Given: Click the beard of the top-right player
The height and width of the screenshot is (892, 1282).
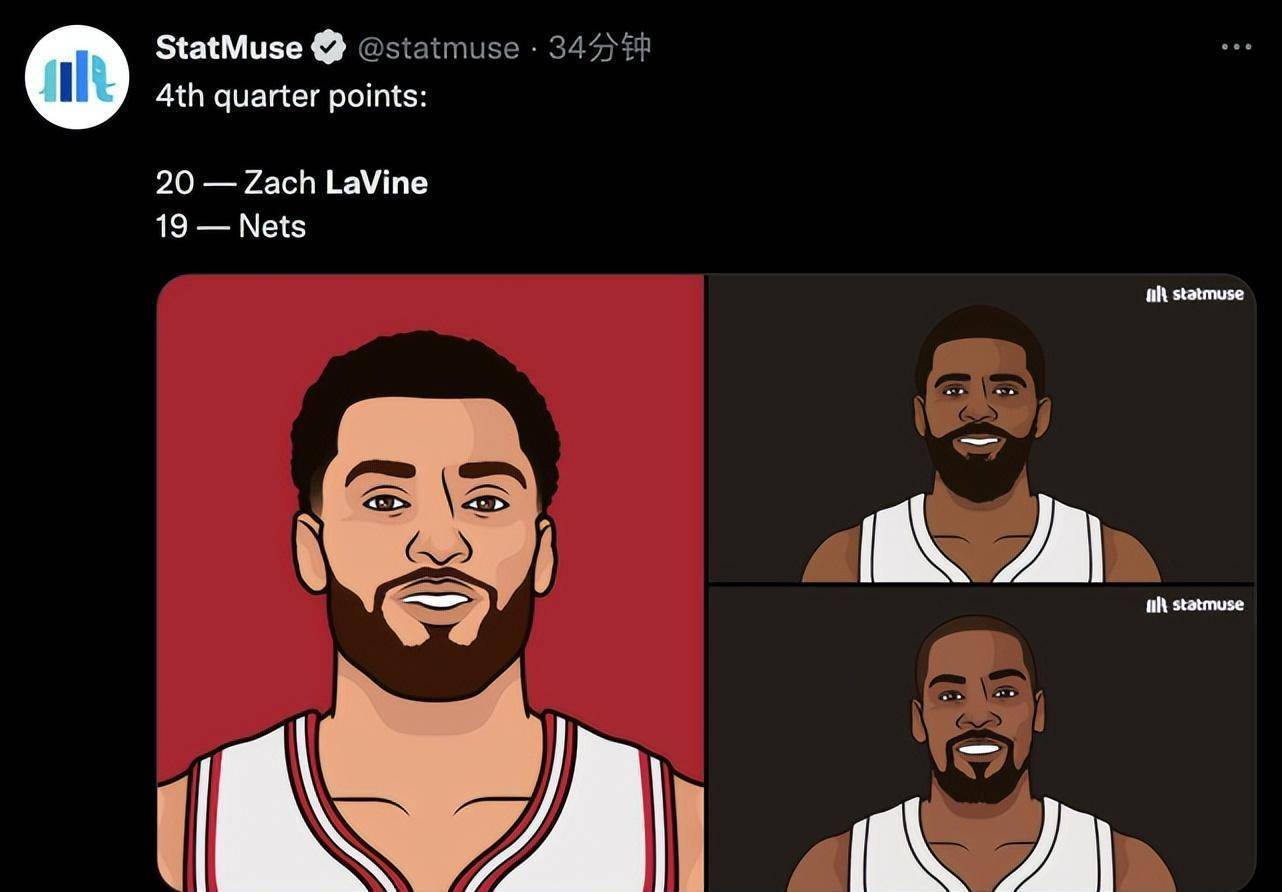Looking at the screenshot, I should point(979,465).
